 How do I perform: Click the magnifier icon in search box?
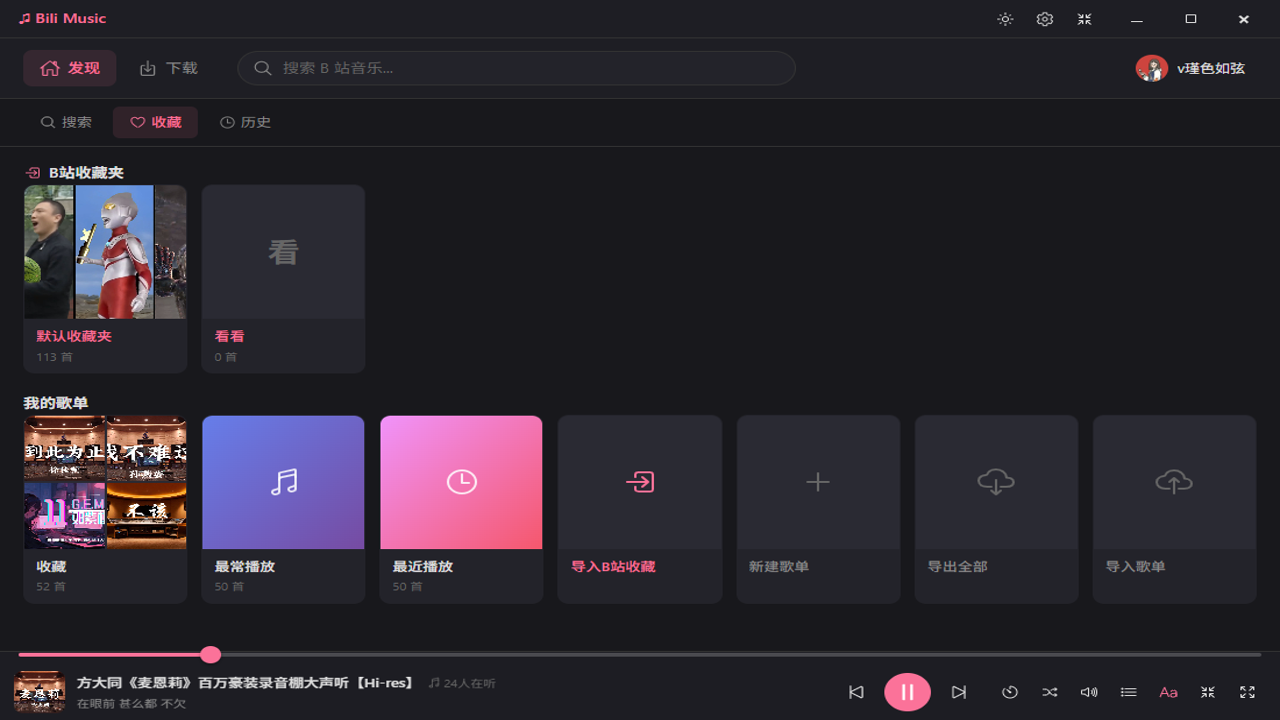263,68
